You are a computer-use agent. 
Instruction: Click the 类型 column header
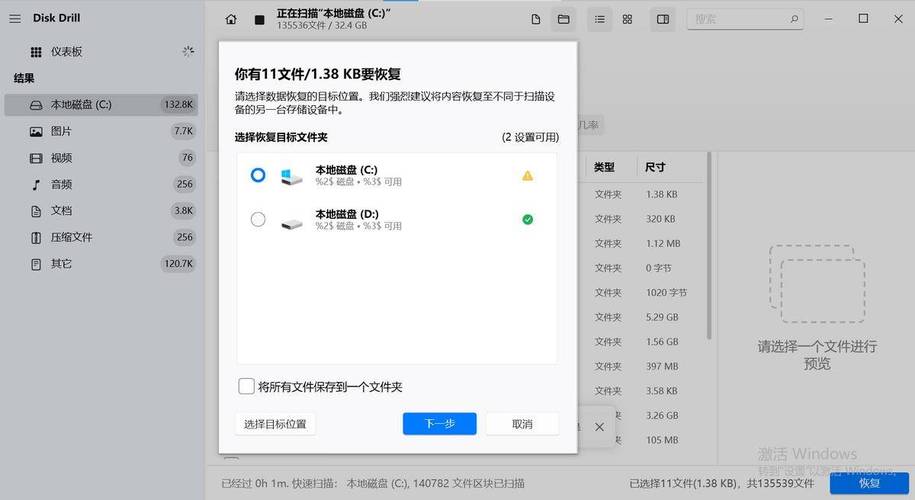(604, 167)
